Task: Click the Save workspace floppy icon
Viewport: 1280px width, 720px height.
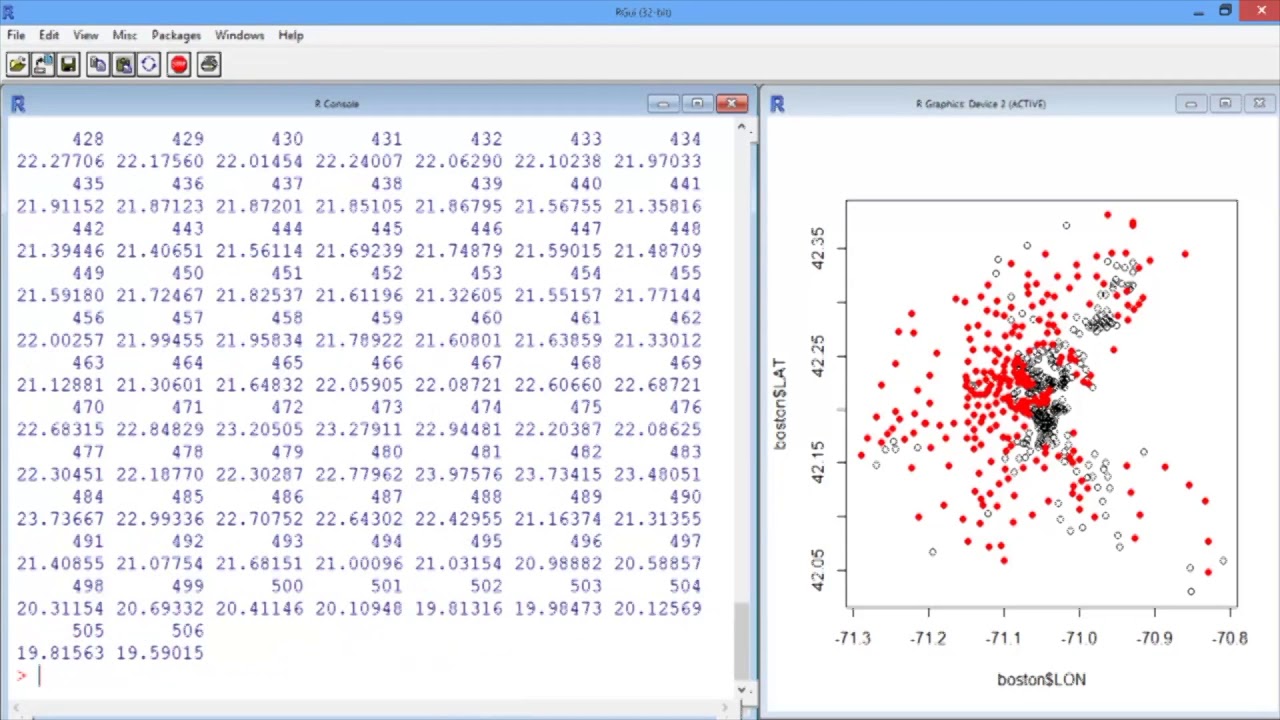Action: pos(68,65)
